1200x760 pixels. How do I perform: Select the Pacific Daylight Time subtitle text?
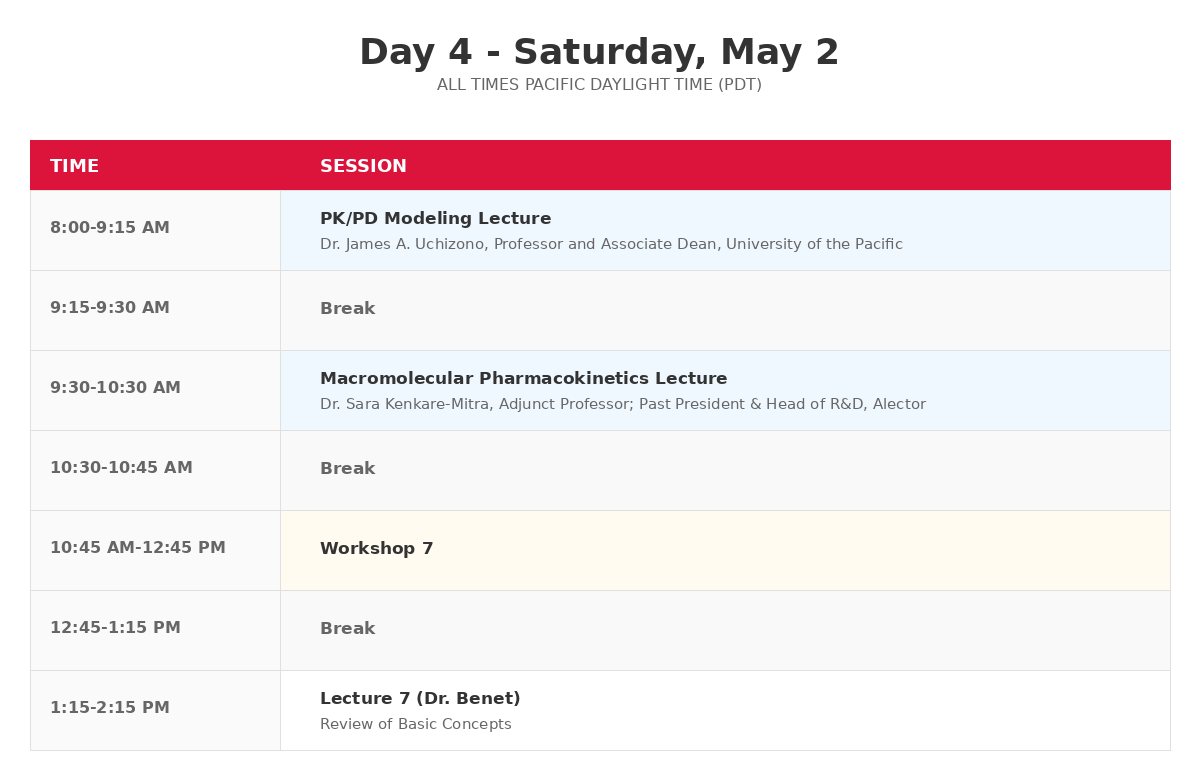[x=599, y=85]
